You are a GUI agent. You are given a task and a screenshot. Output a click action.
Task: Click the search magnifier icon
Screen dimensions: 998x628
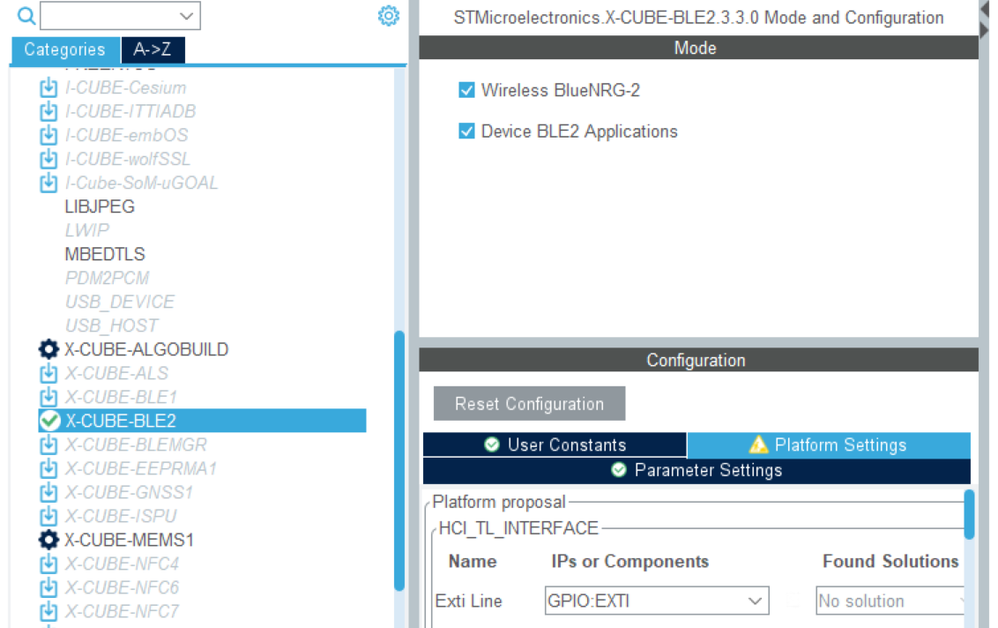(x=25, y=15)
